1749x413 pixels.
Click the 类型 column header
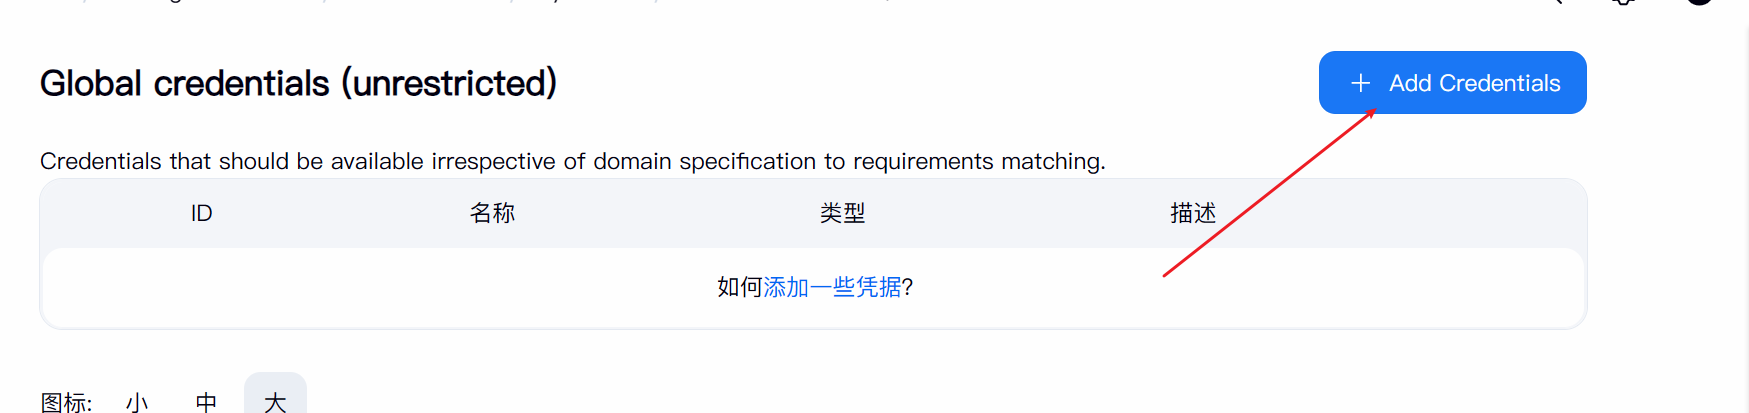pyautogui.click(x=842, y=213)
